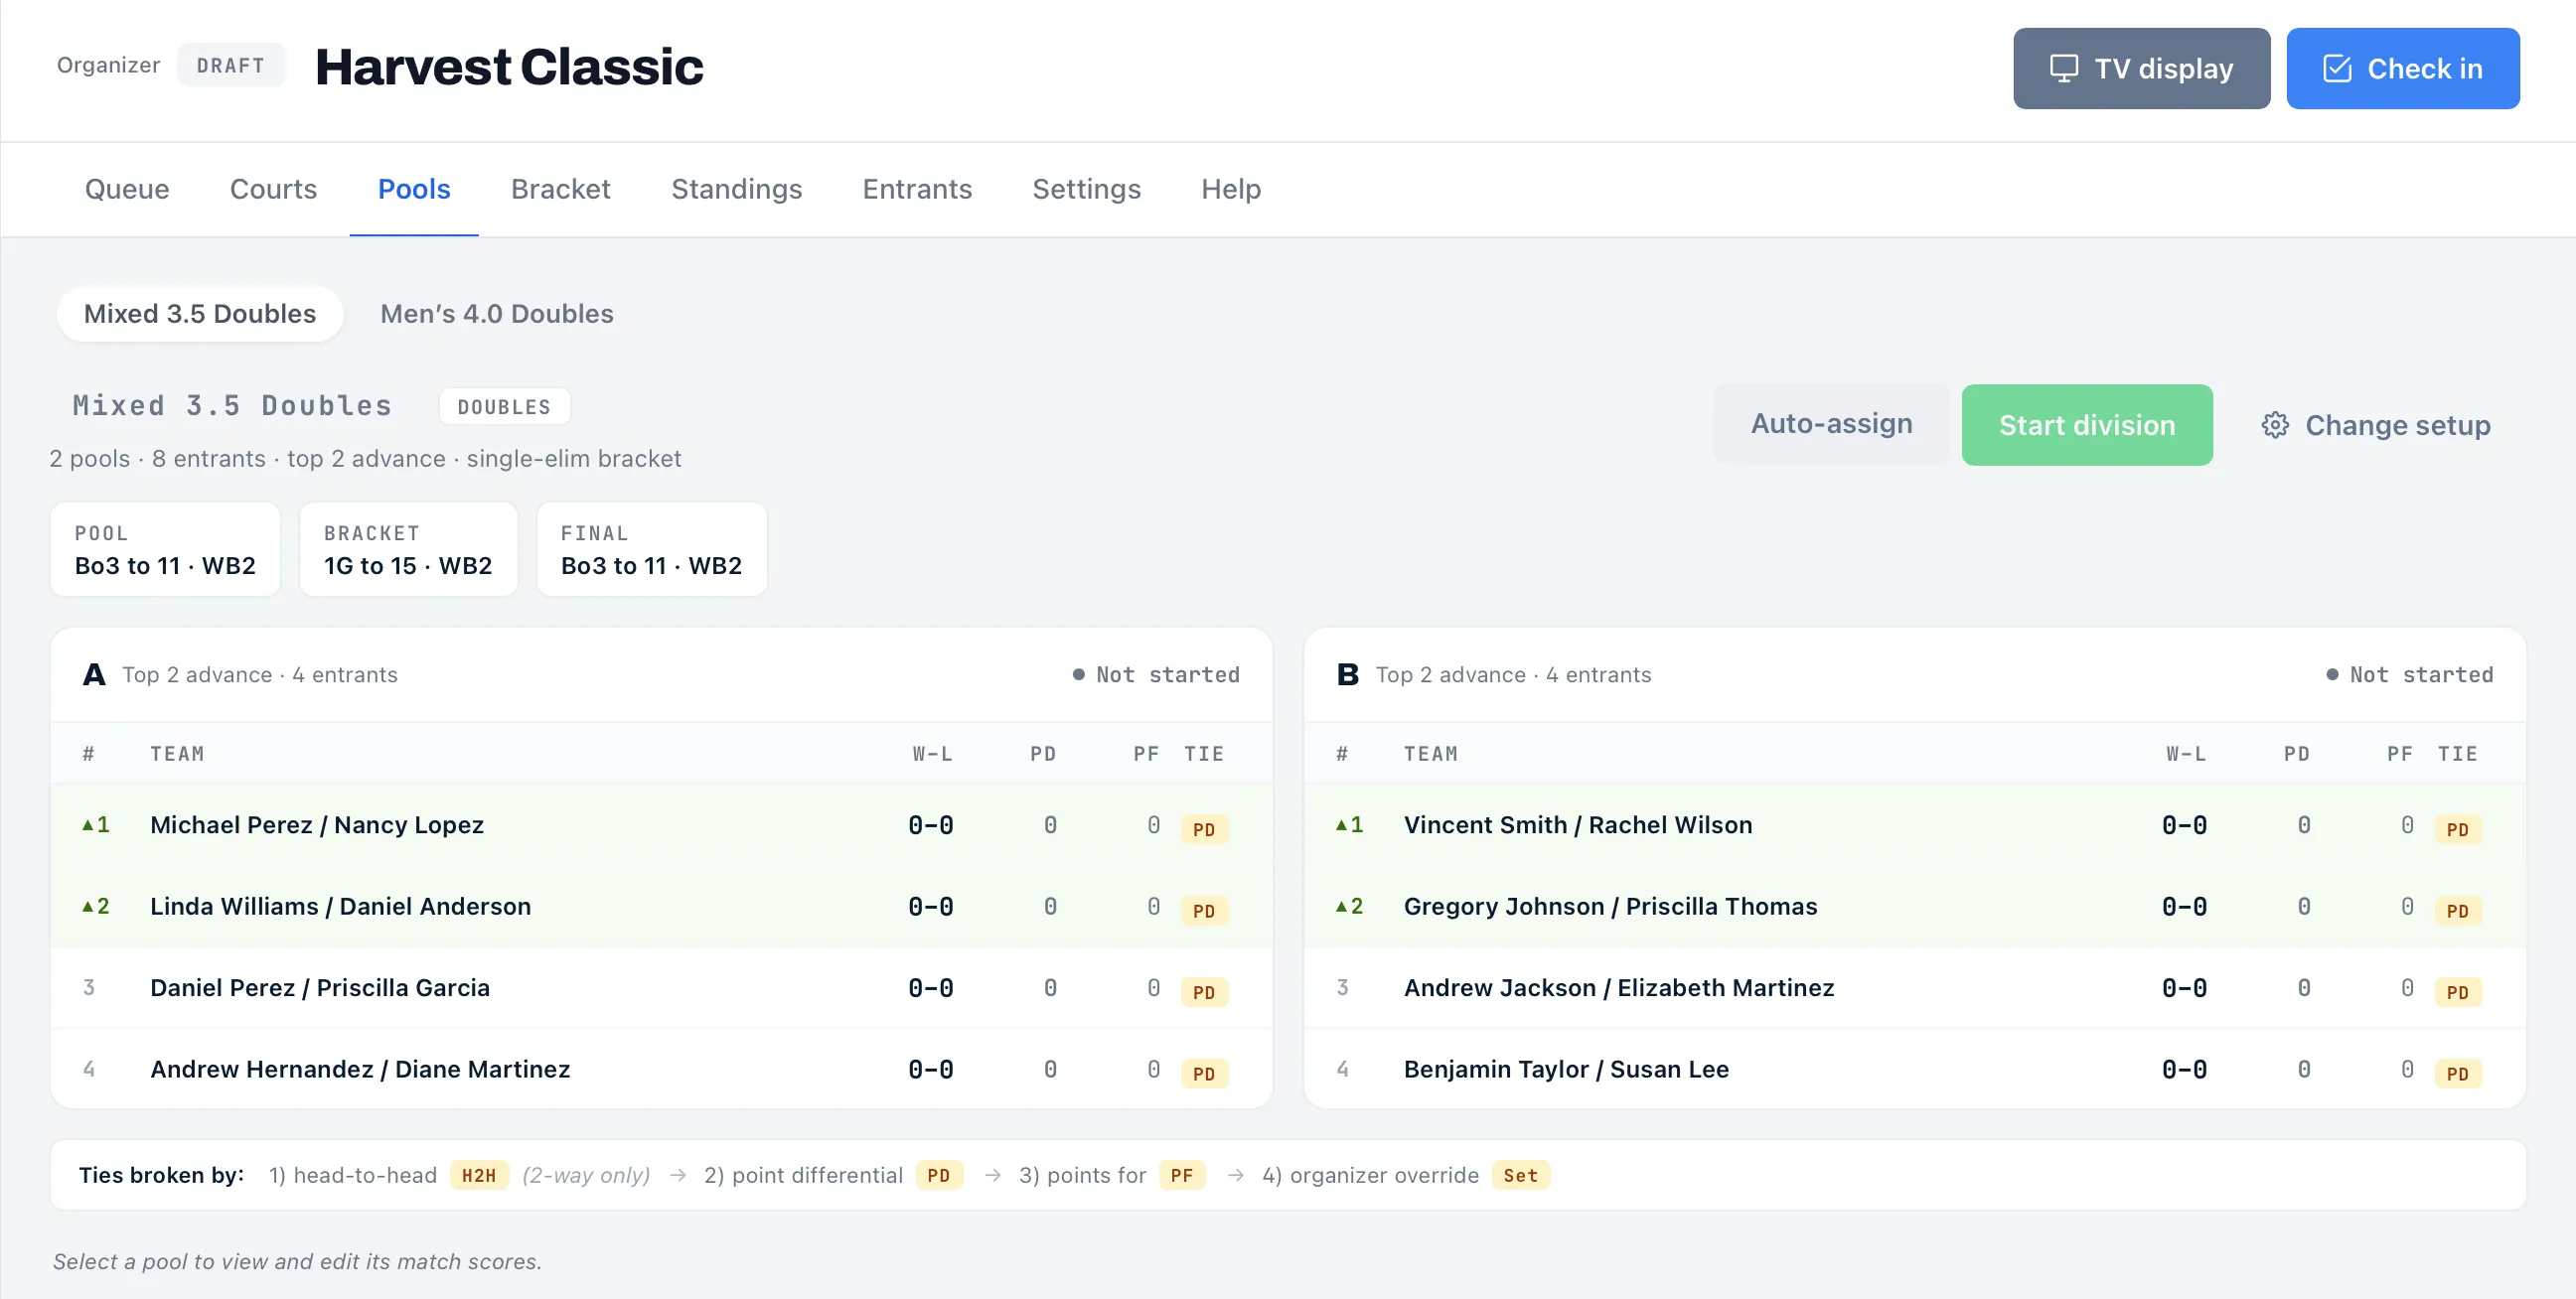Click the Gregory Johnson / Priscilla Thomas team
Viewport: 2576px width, 1299px height.
1610,906
